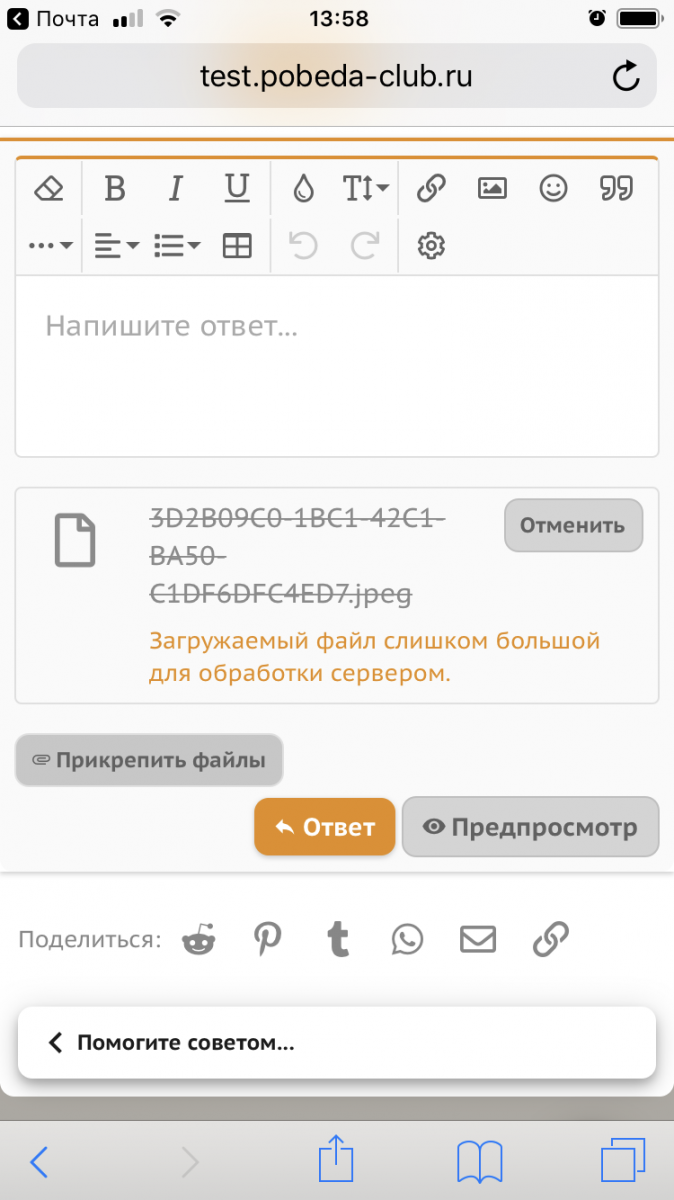The image size is (674, 1200).
Task: Open editor settings gear
Action: tap(431, 246)
